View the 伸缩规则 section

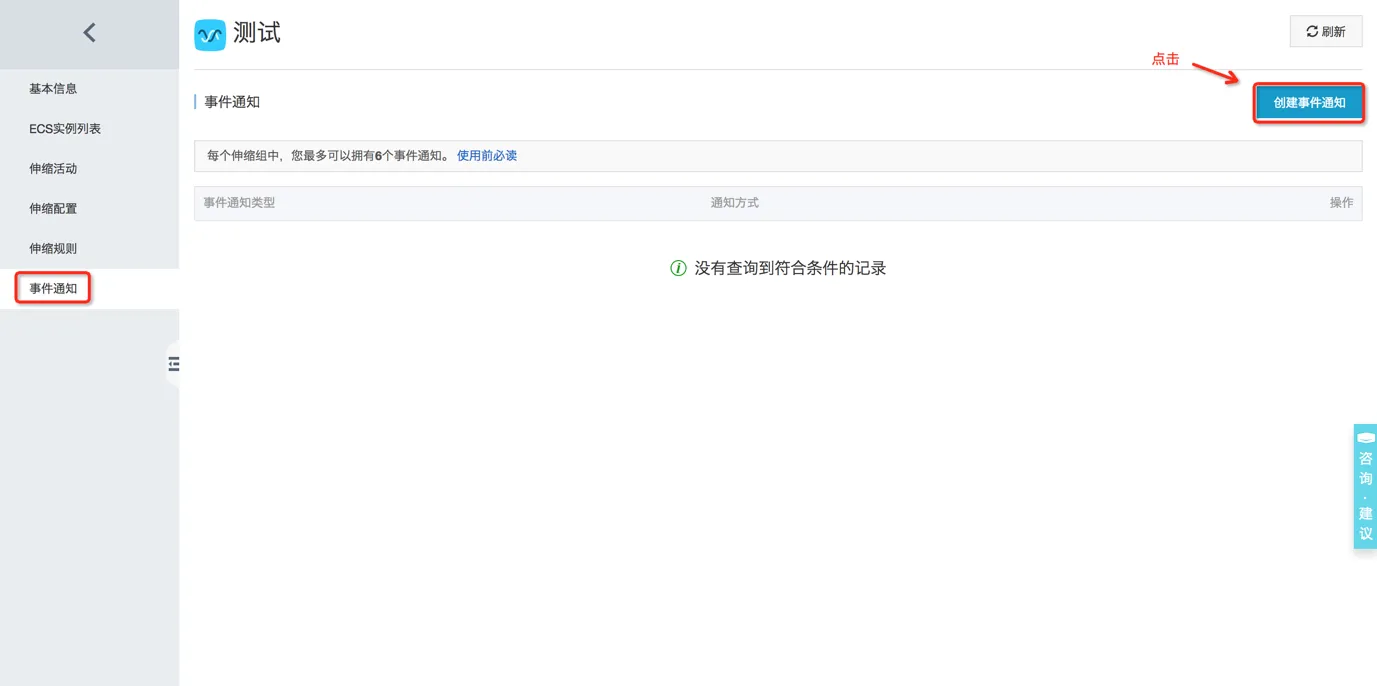pyautogui.click(x=51, y=248)
